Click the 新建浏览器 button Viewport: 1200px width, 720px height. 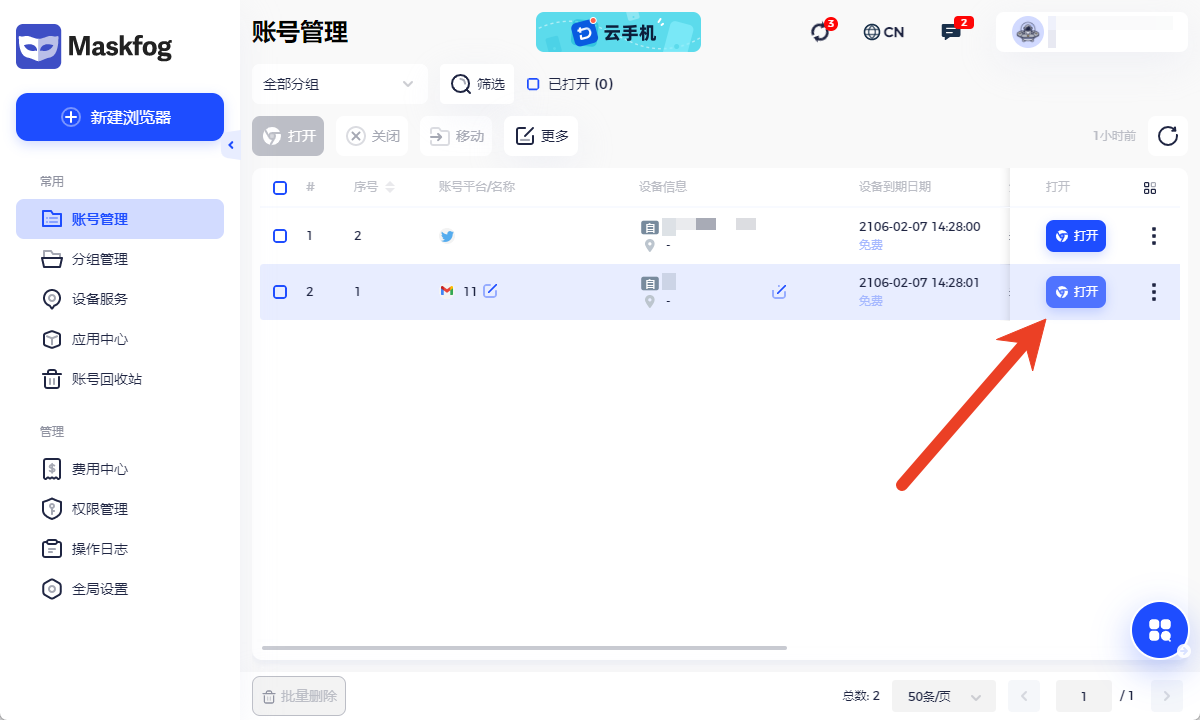(120, 117)
